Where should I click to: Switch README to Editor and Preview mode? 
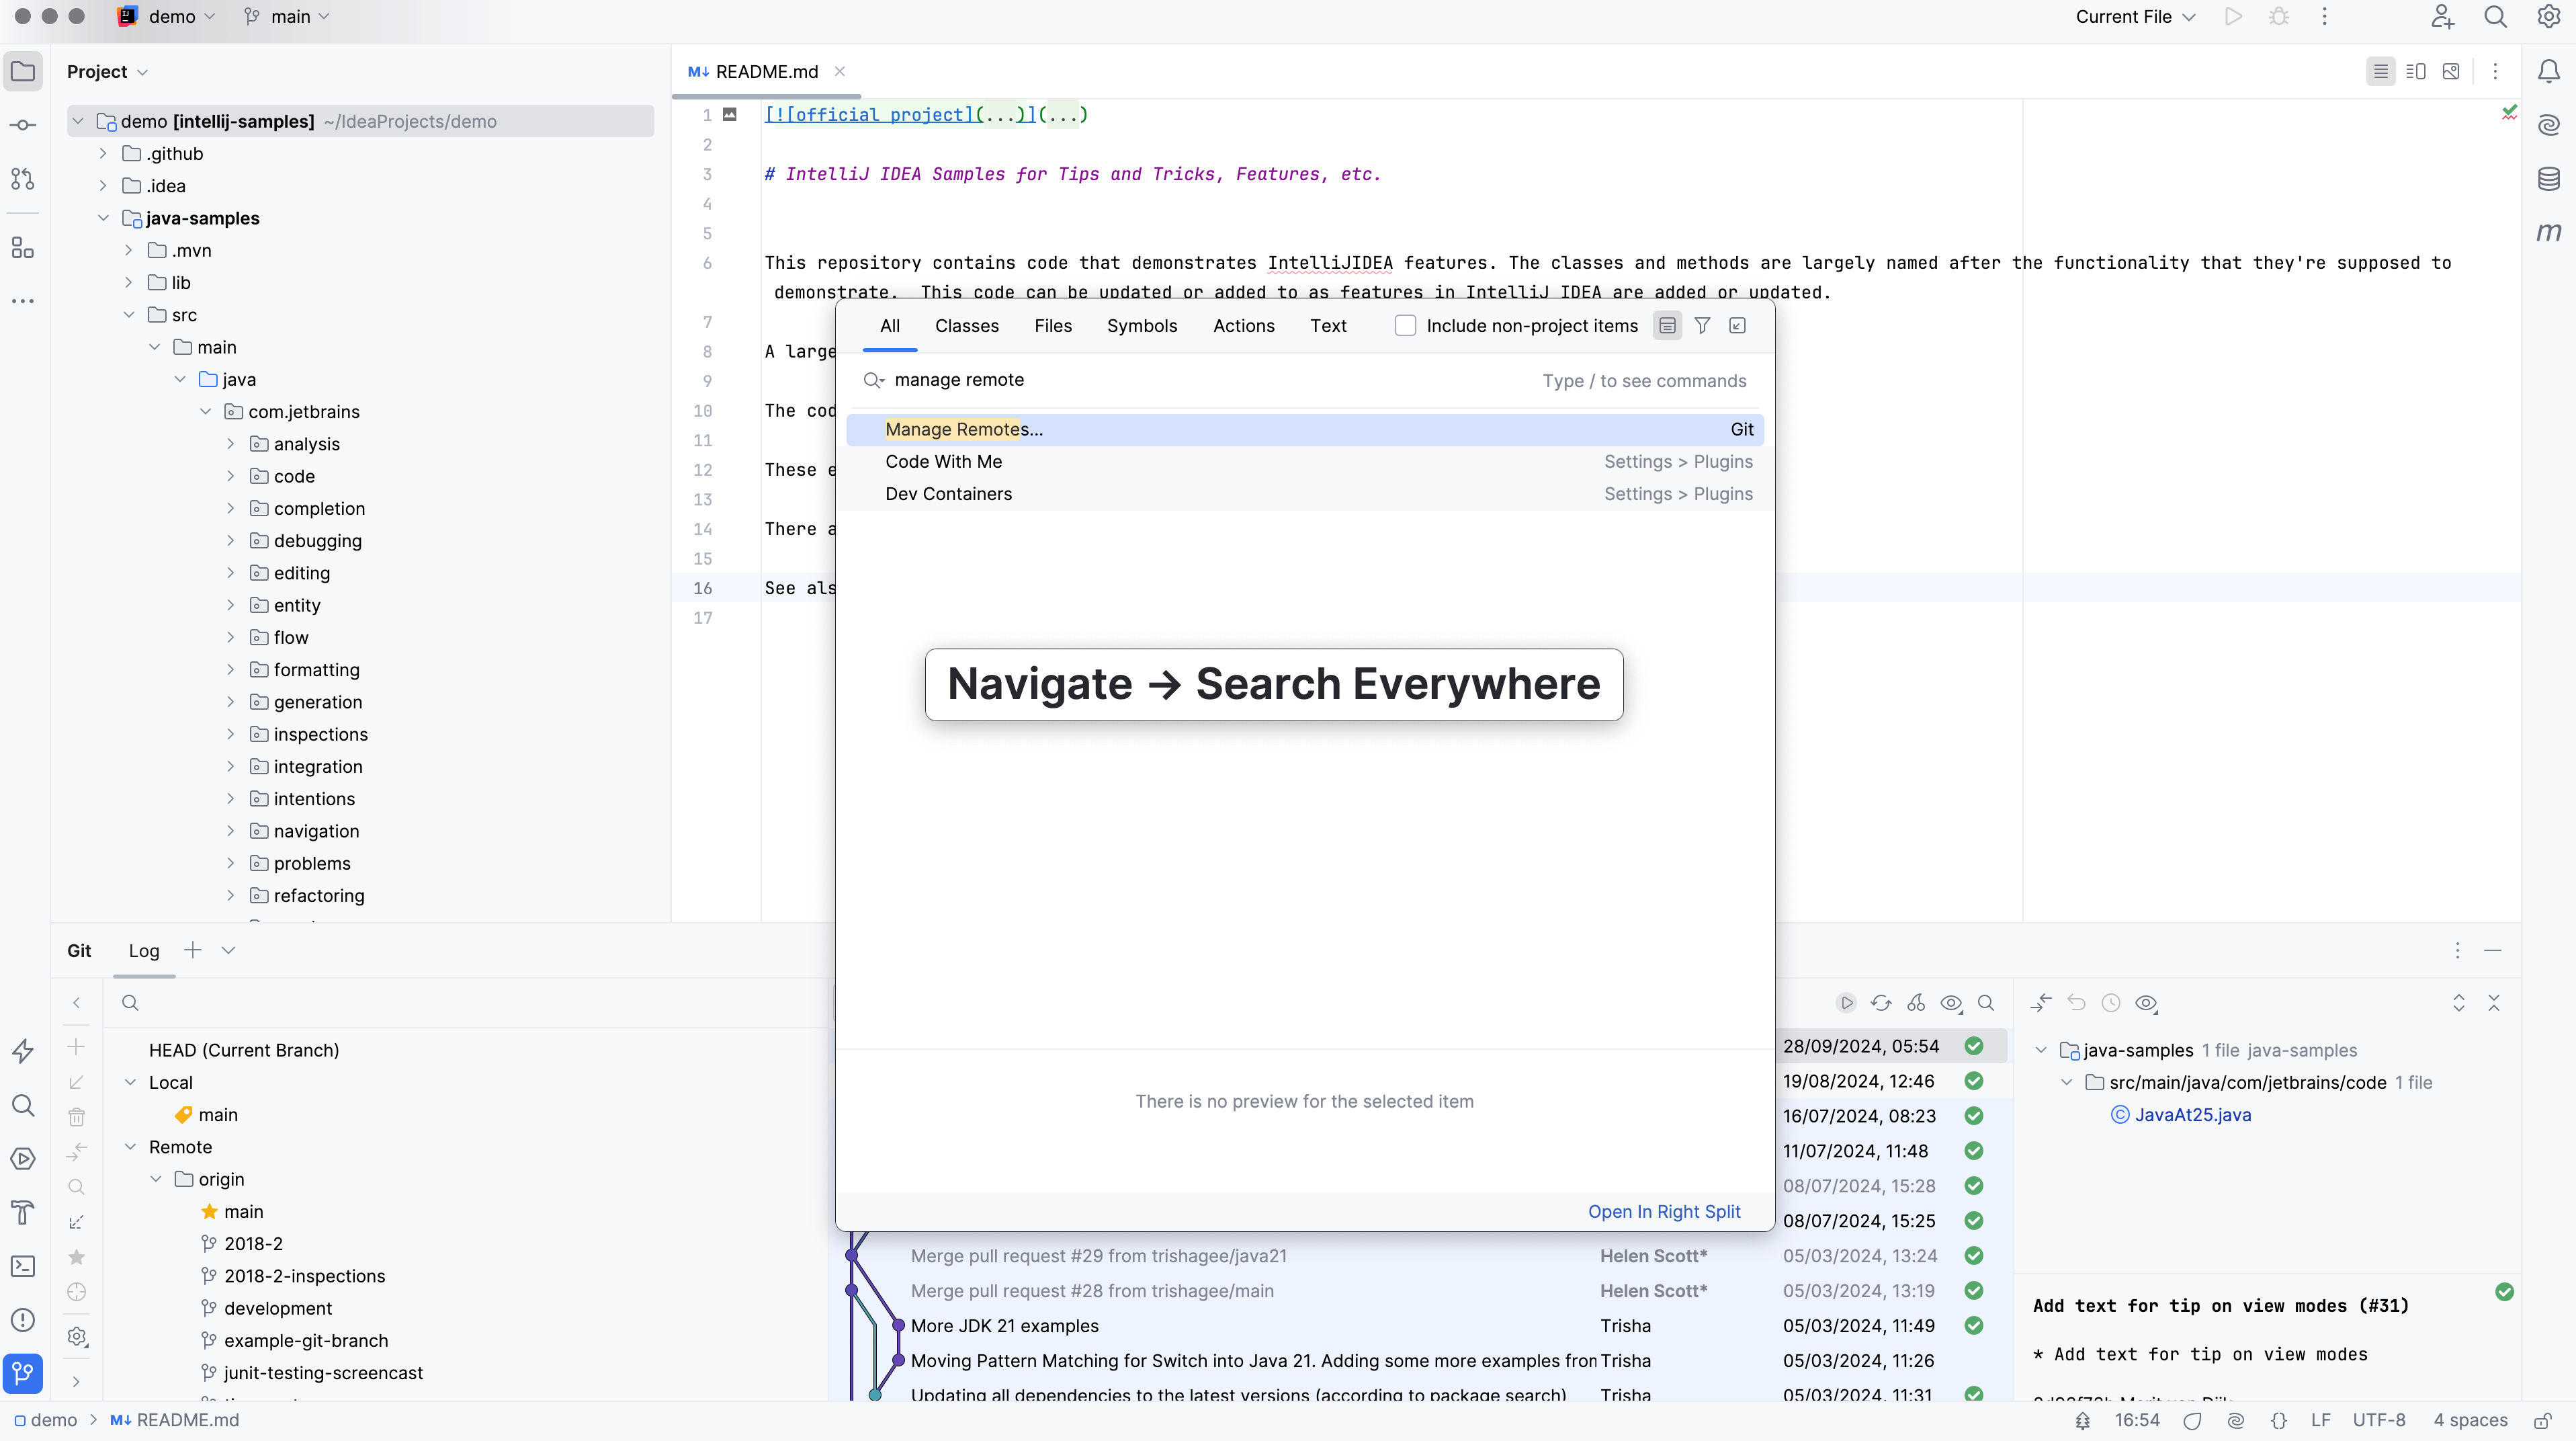point(2415,72)
